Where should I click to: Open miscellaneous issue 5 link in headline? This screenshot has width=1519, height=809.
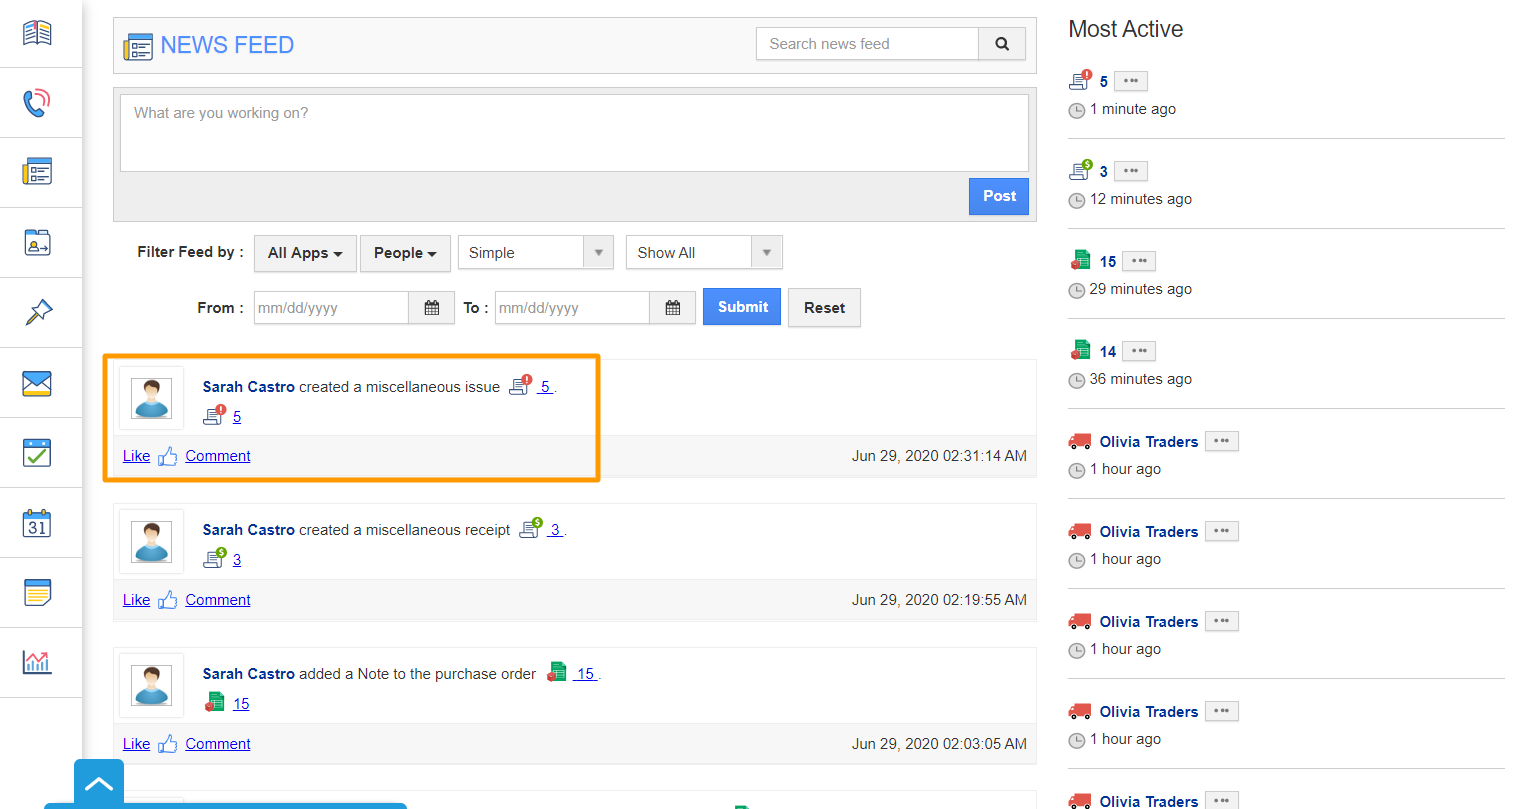(x=545, y=387)
